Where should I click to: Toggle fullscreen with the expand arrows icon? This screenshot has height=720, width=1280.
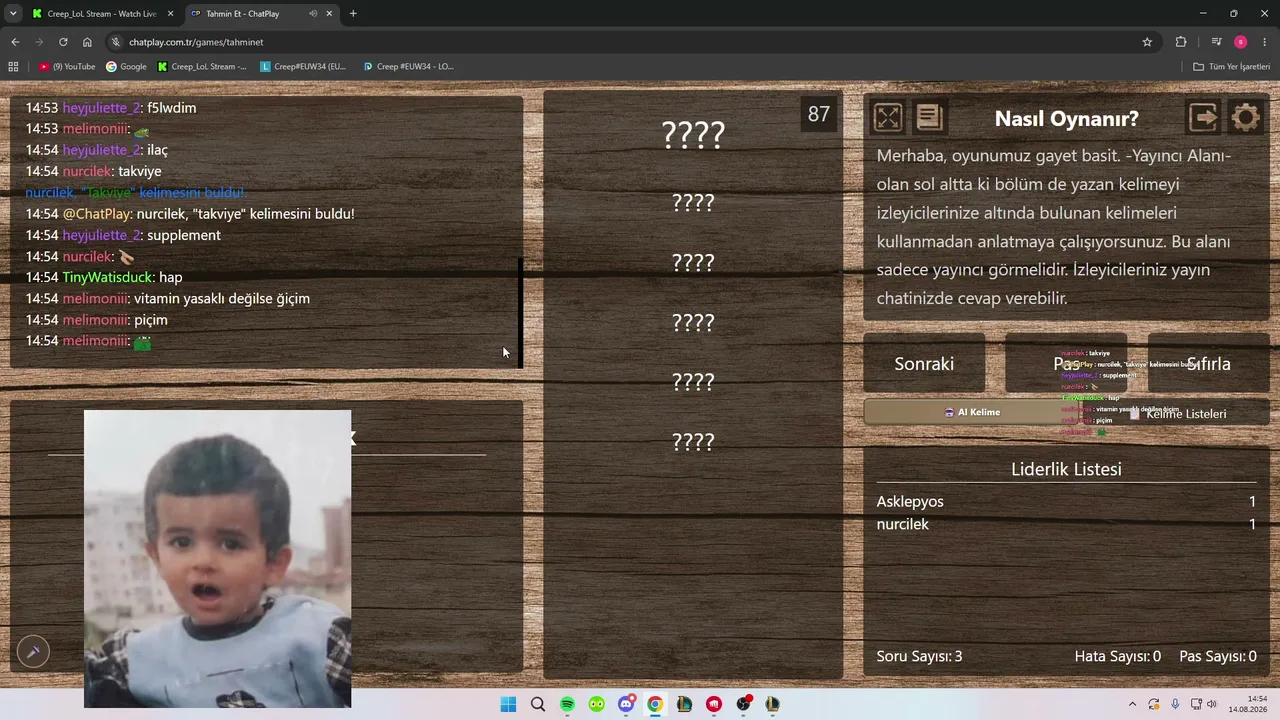coord(887,118)
